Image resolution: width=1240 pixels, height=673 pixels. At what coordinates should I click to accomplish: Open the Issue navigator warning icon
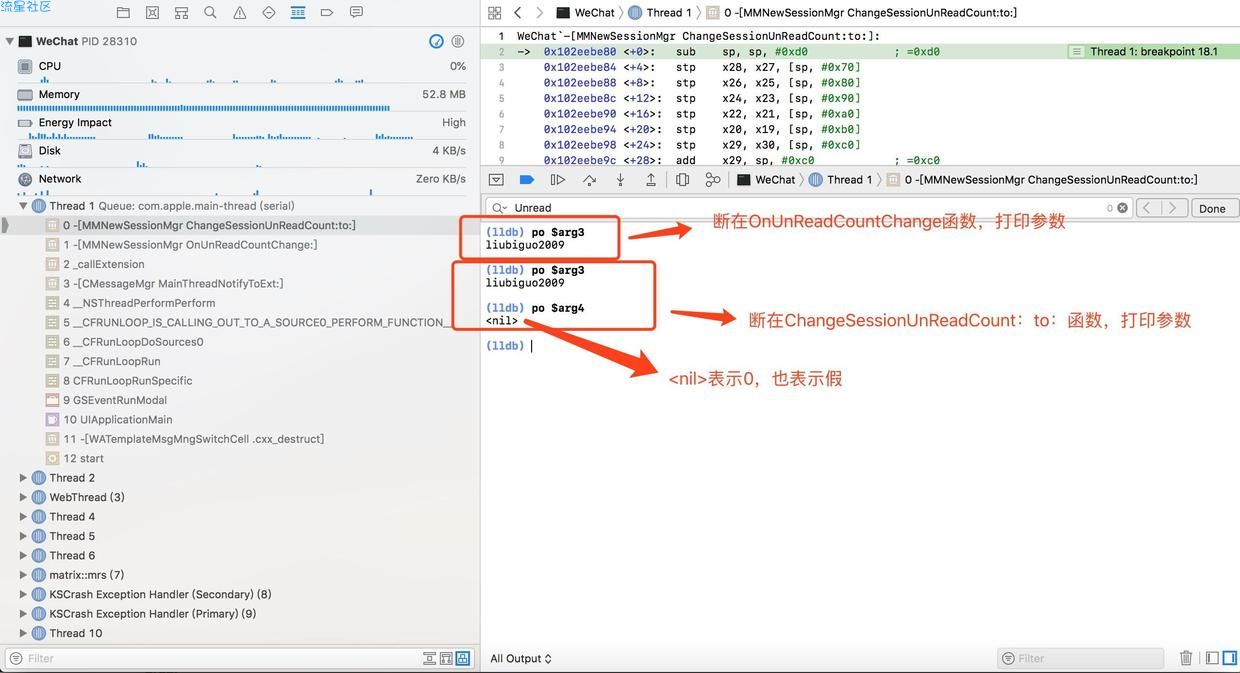pyautogui.click(x=240, y=13)
